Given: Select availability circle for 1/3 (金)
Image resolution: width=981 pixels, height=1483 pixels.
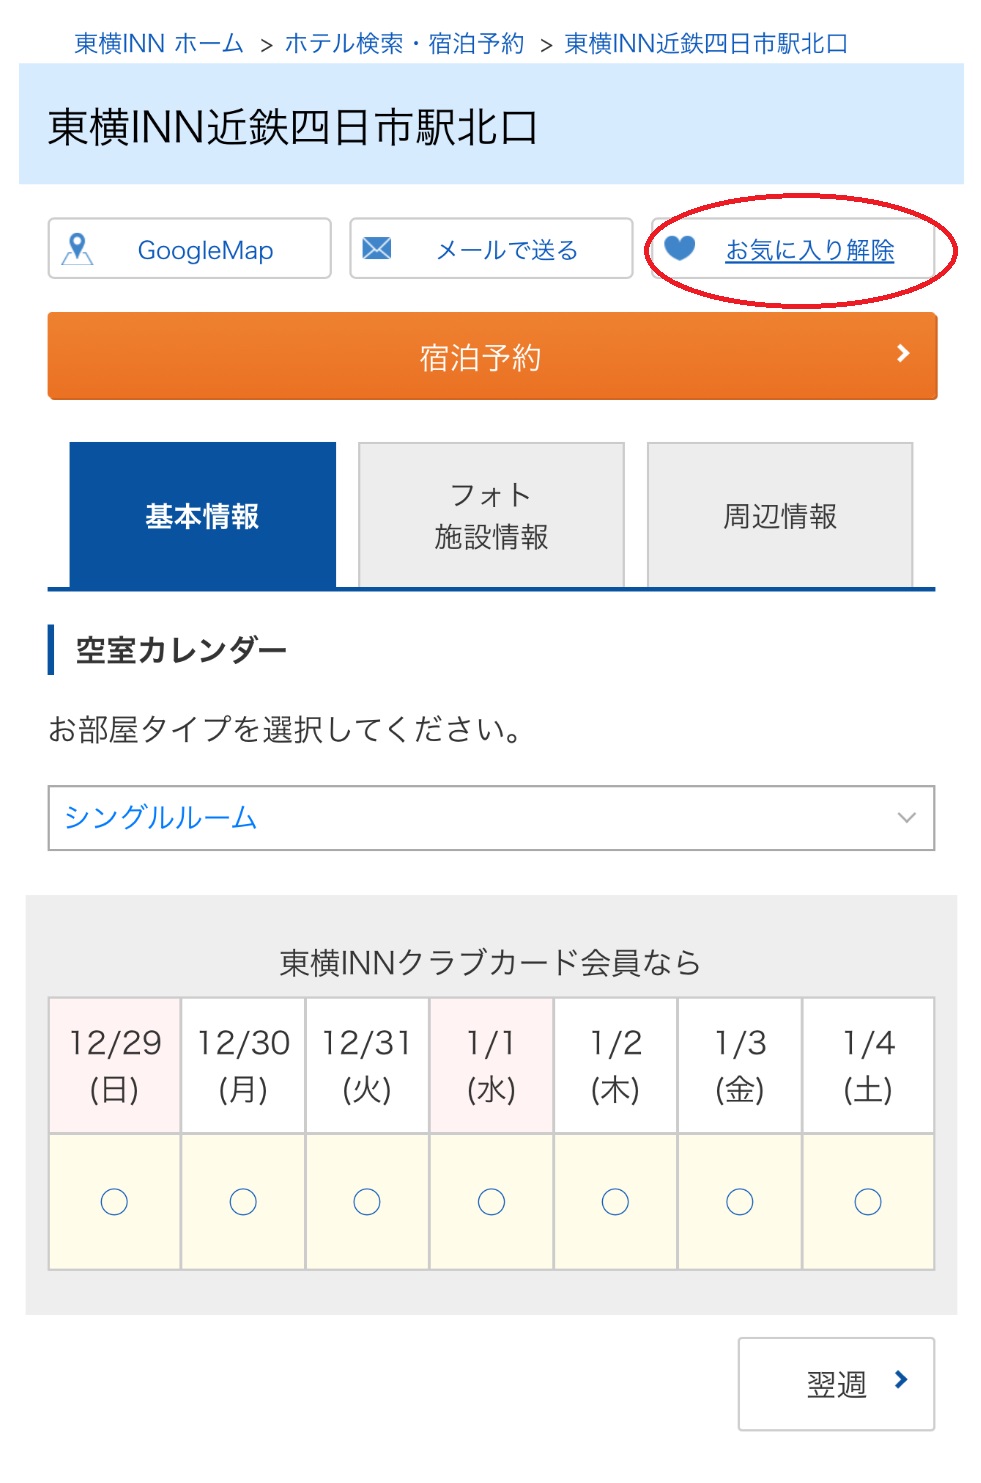Looking at the screenshot, I should [740, 1202].
